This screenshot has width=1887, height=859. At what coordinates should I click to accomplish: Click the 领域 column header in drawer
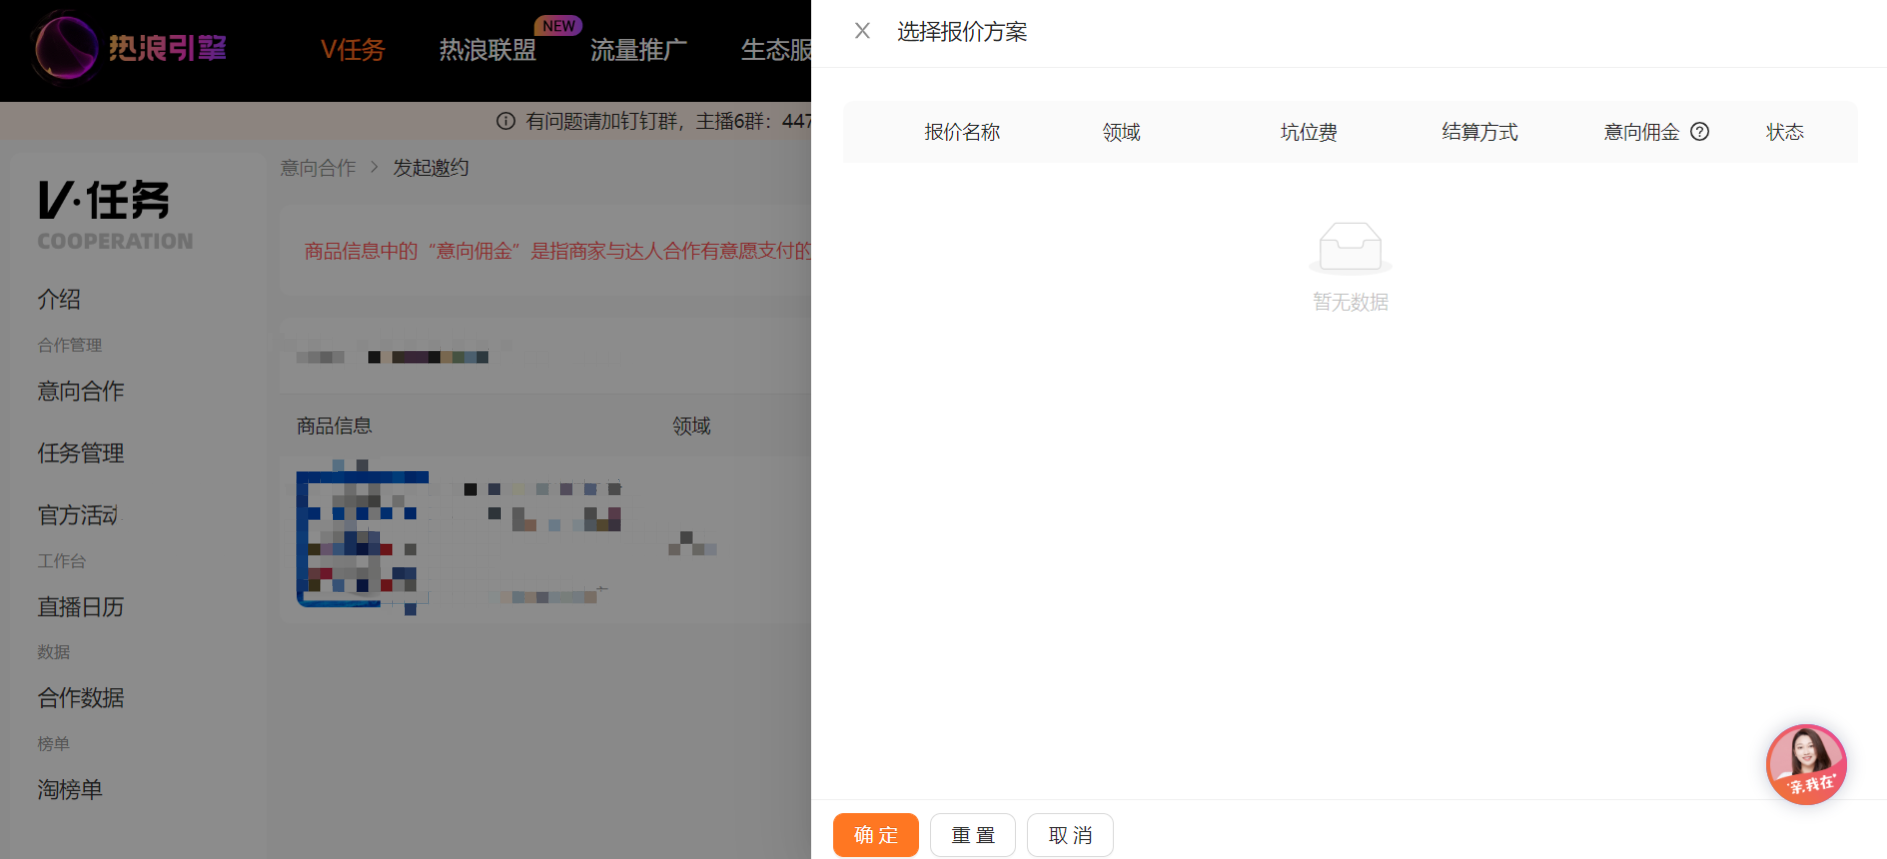click(x=1122, y=132)
